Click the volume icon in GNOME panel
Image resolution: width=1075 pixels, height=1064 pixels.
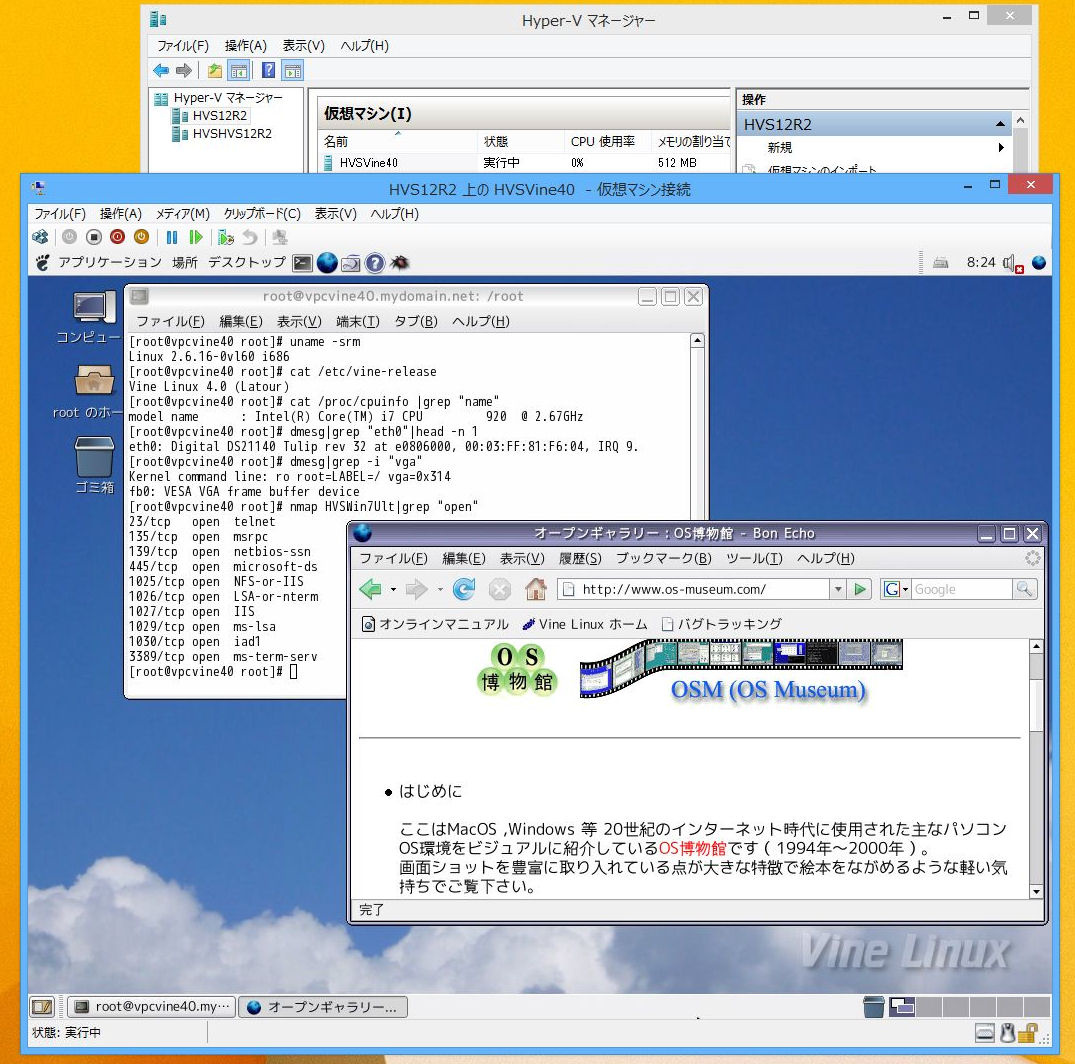point(1011,263)
